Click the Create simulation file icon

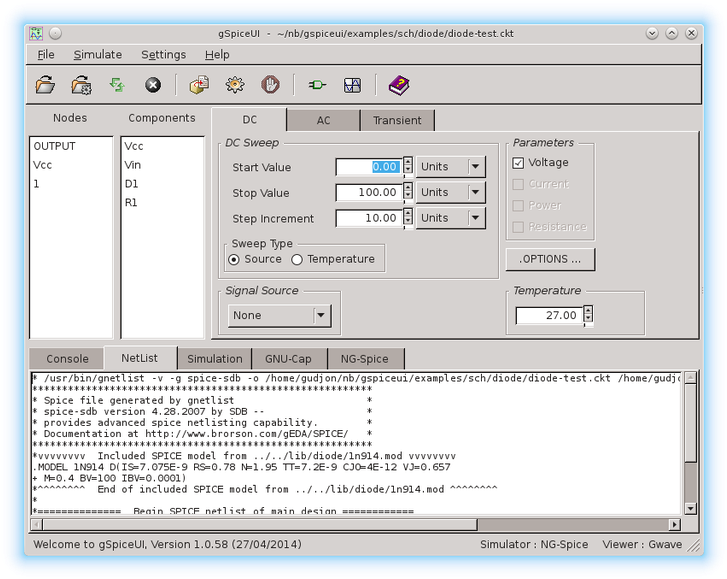pyautogui.click(x=199, y=85)
